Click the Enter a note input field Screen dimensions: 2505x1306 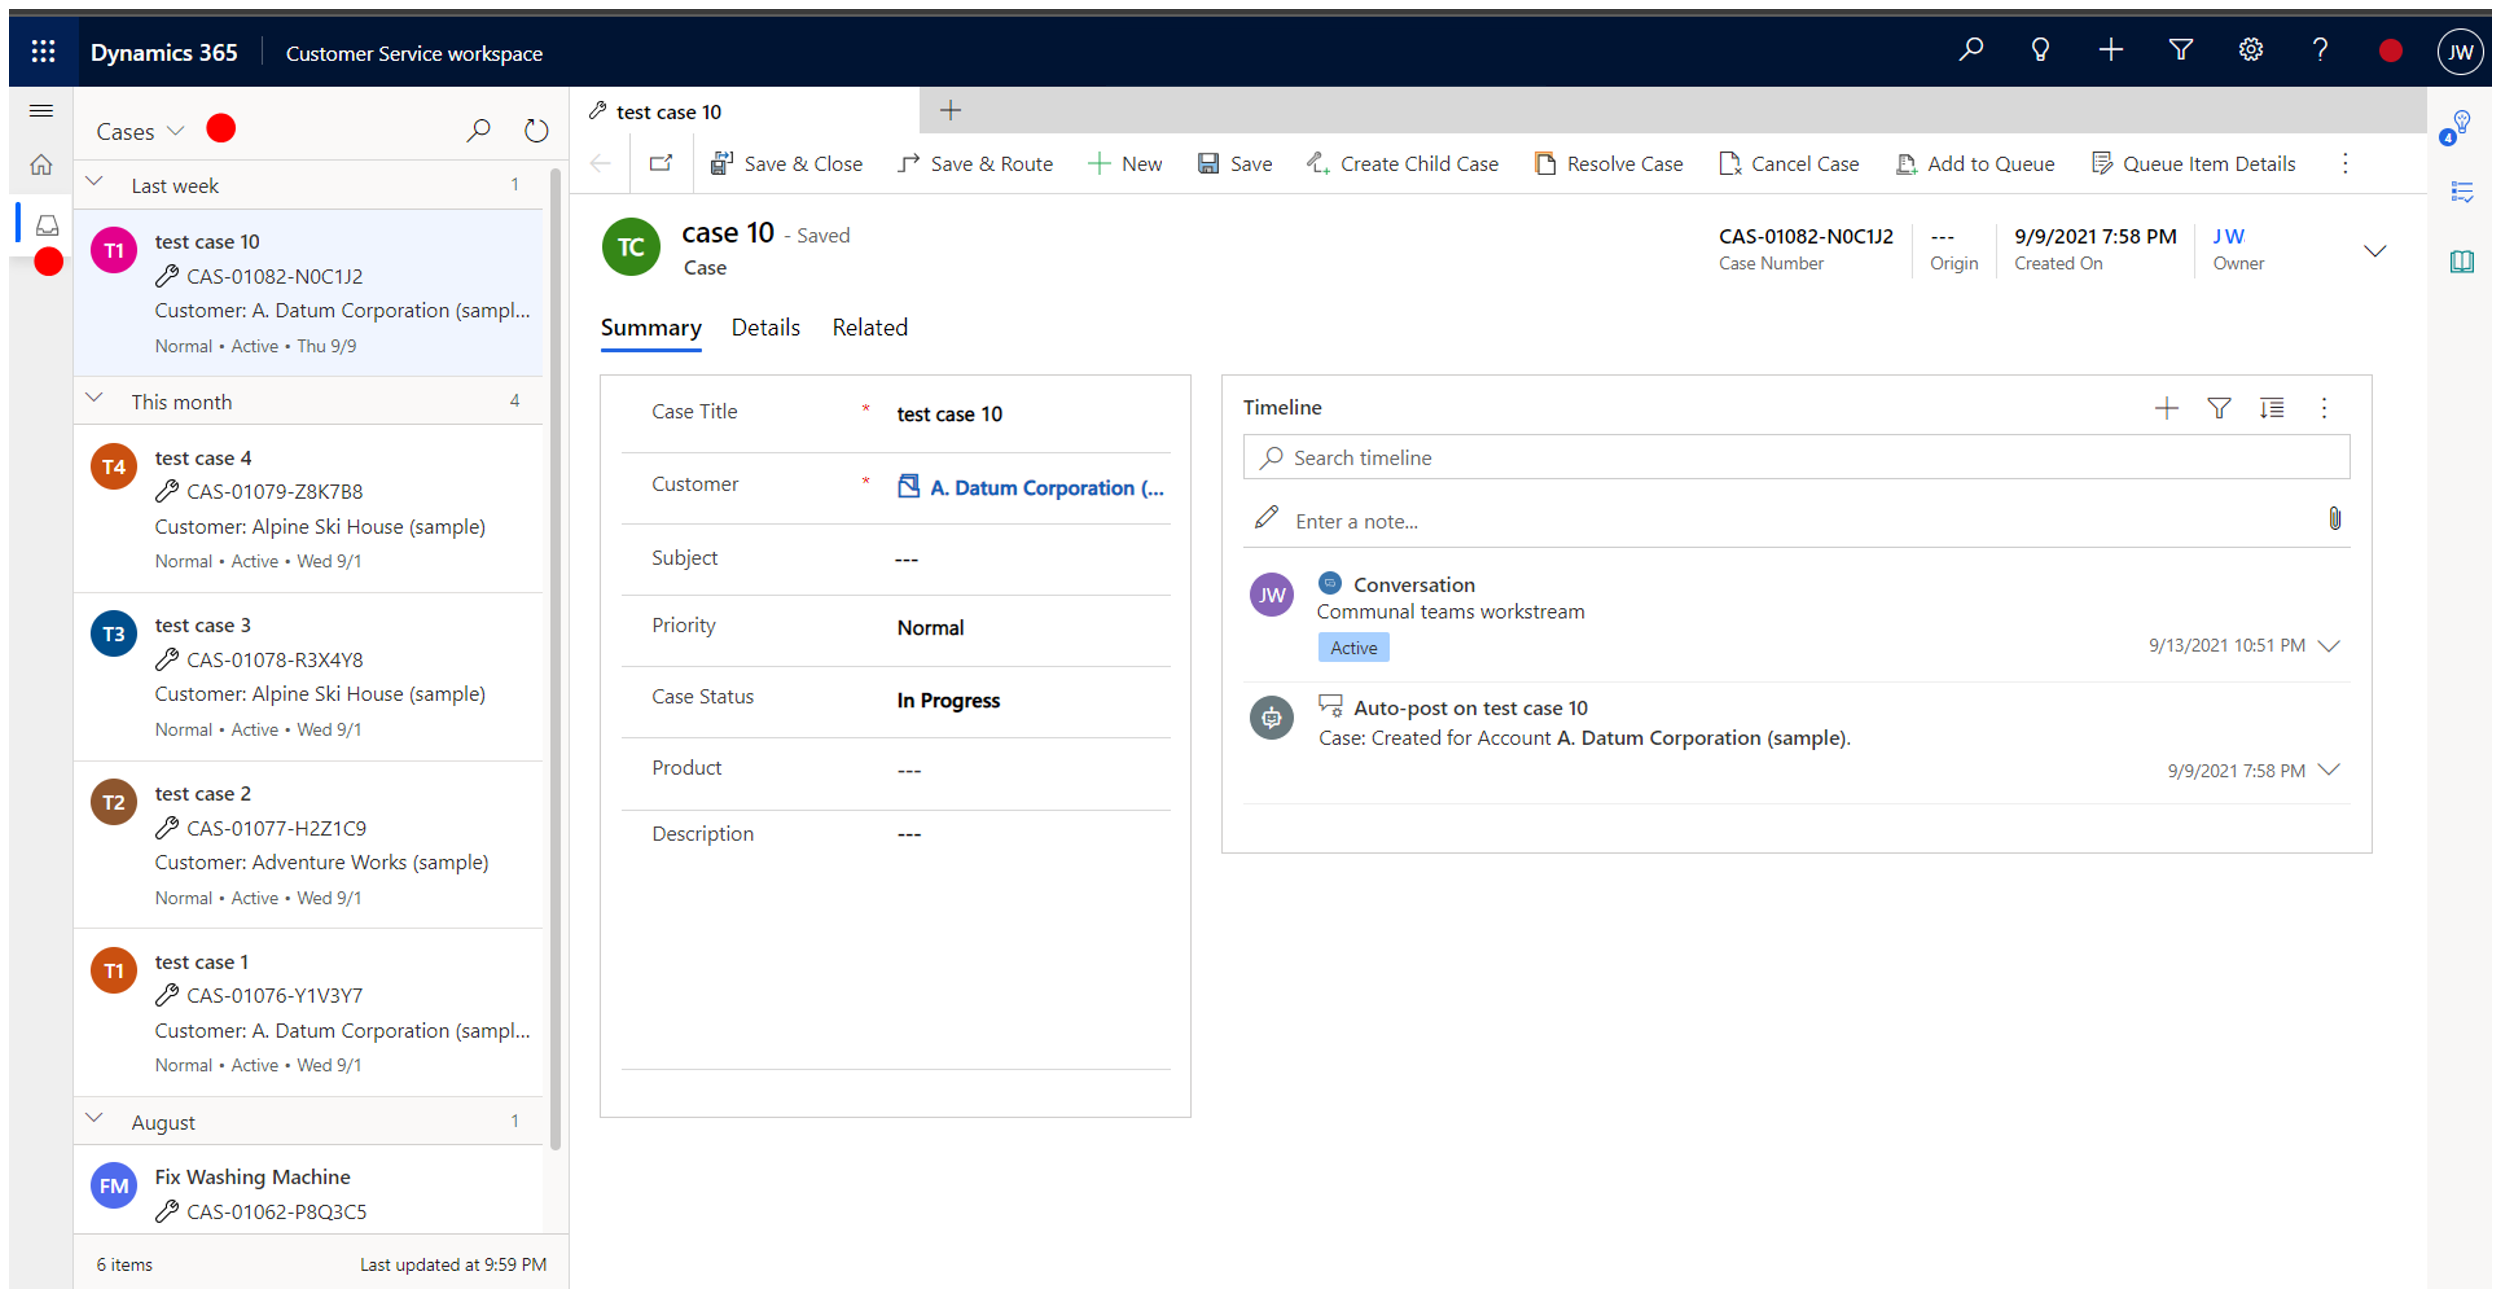(1798, 520)
